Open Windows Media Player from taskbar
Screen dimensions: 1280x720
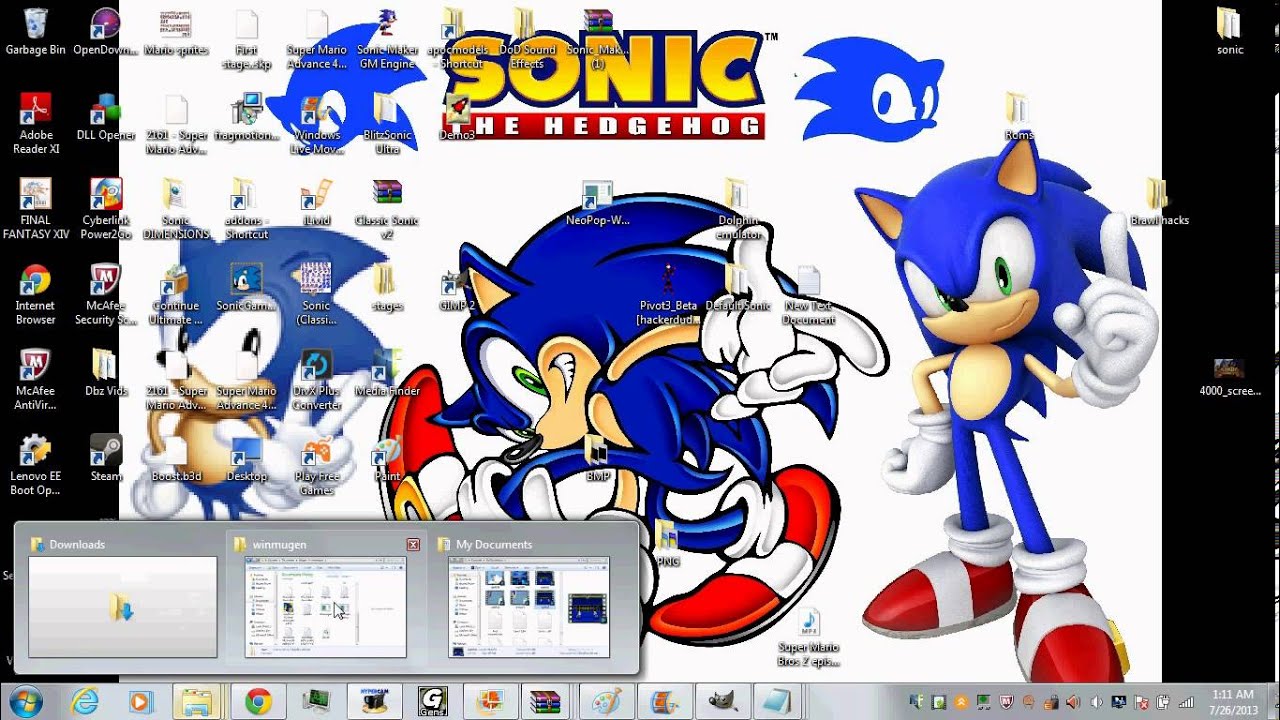(140, 702)
